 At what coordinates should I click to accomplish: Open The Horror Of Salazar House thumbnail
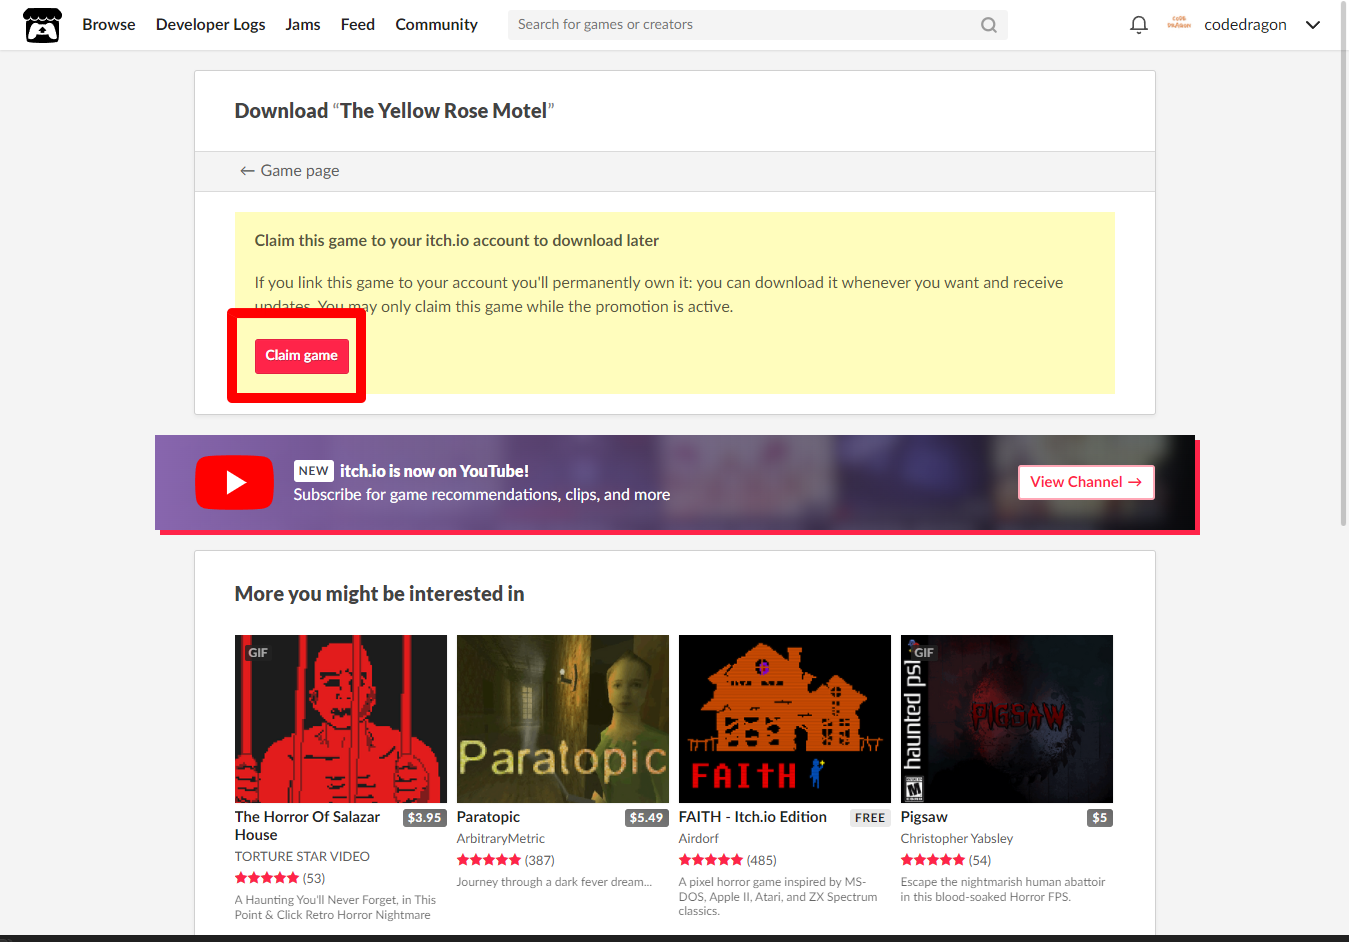341,719
